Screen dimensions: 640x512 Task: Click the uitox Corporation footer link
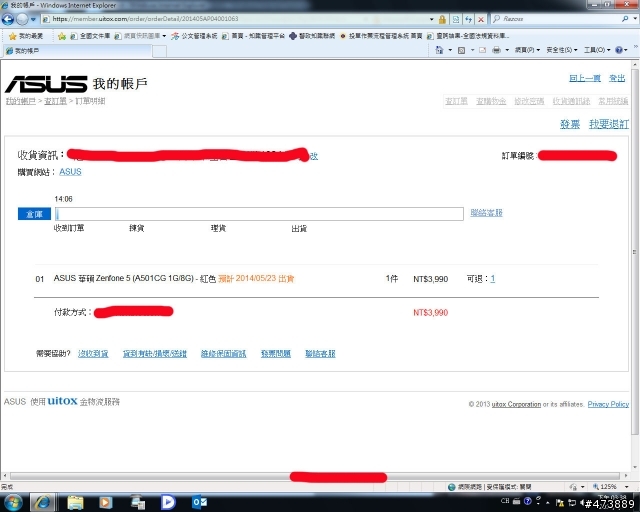516,404
